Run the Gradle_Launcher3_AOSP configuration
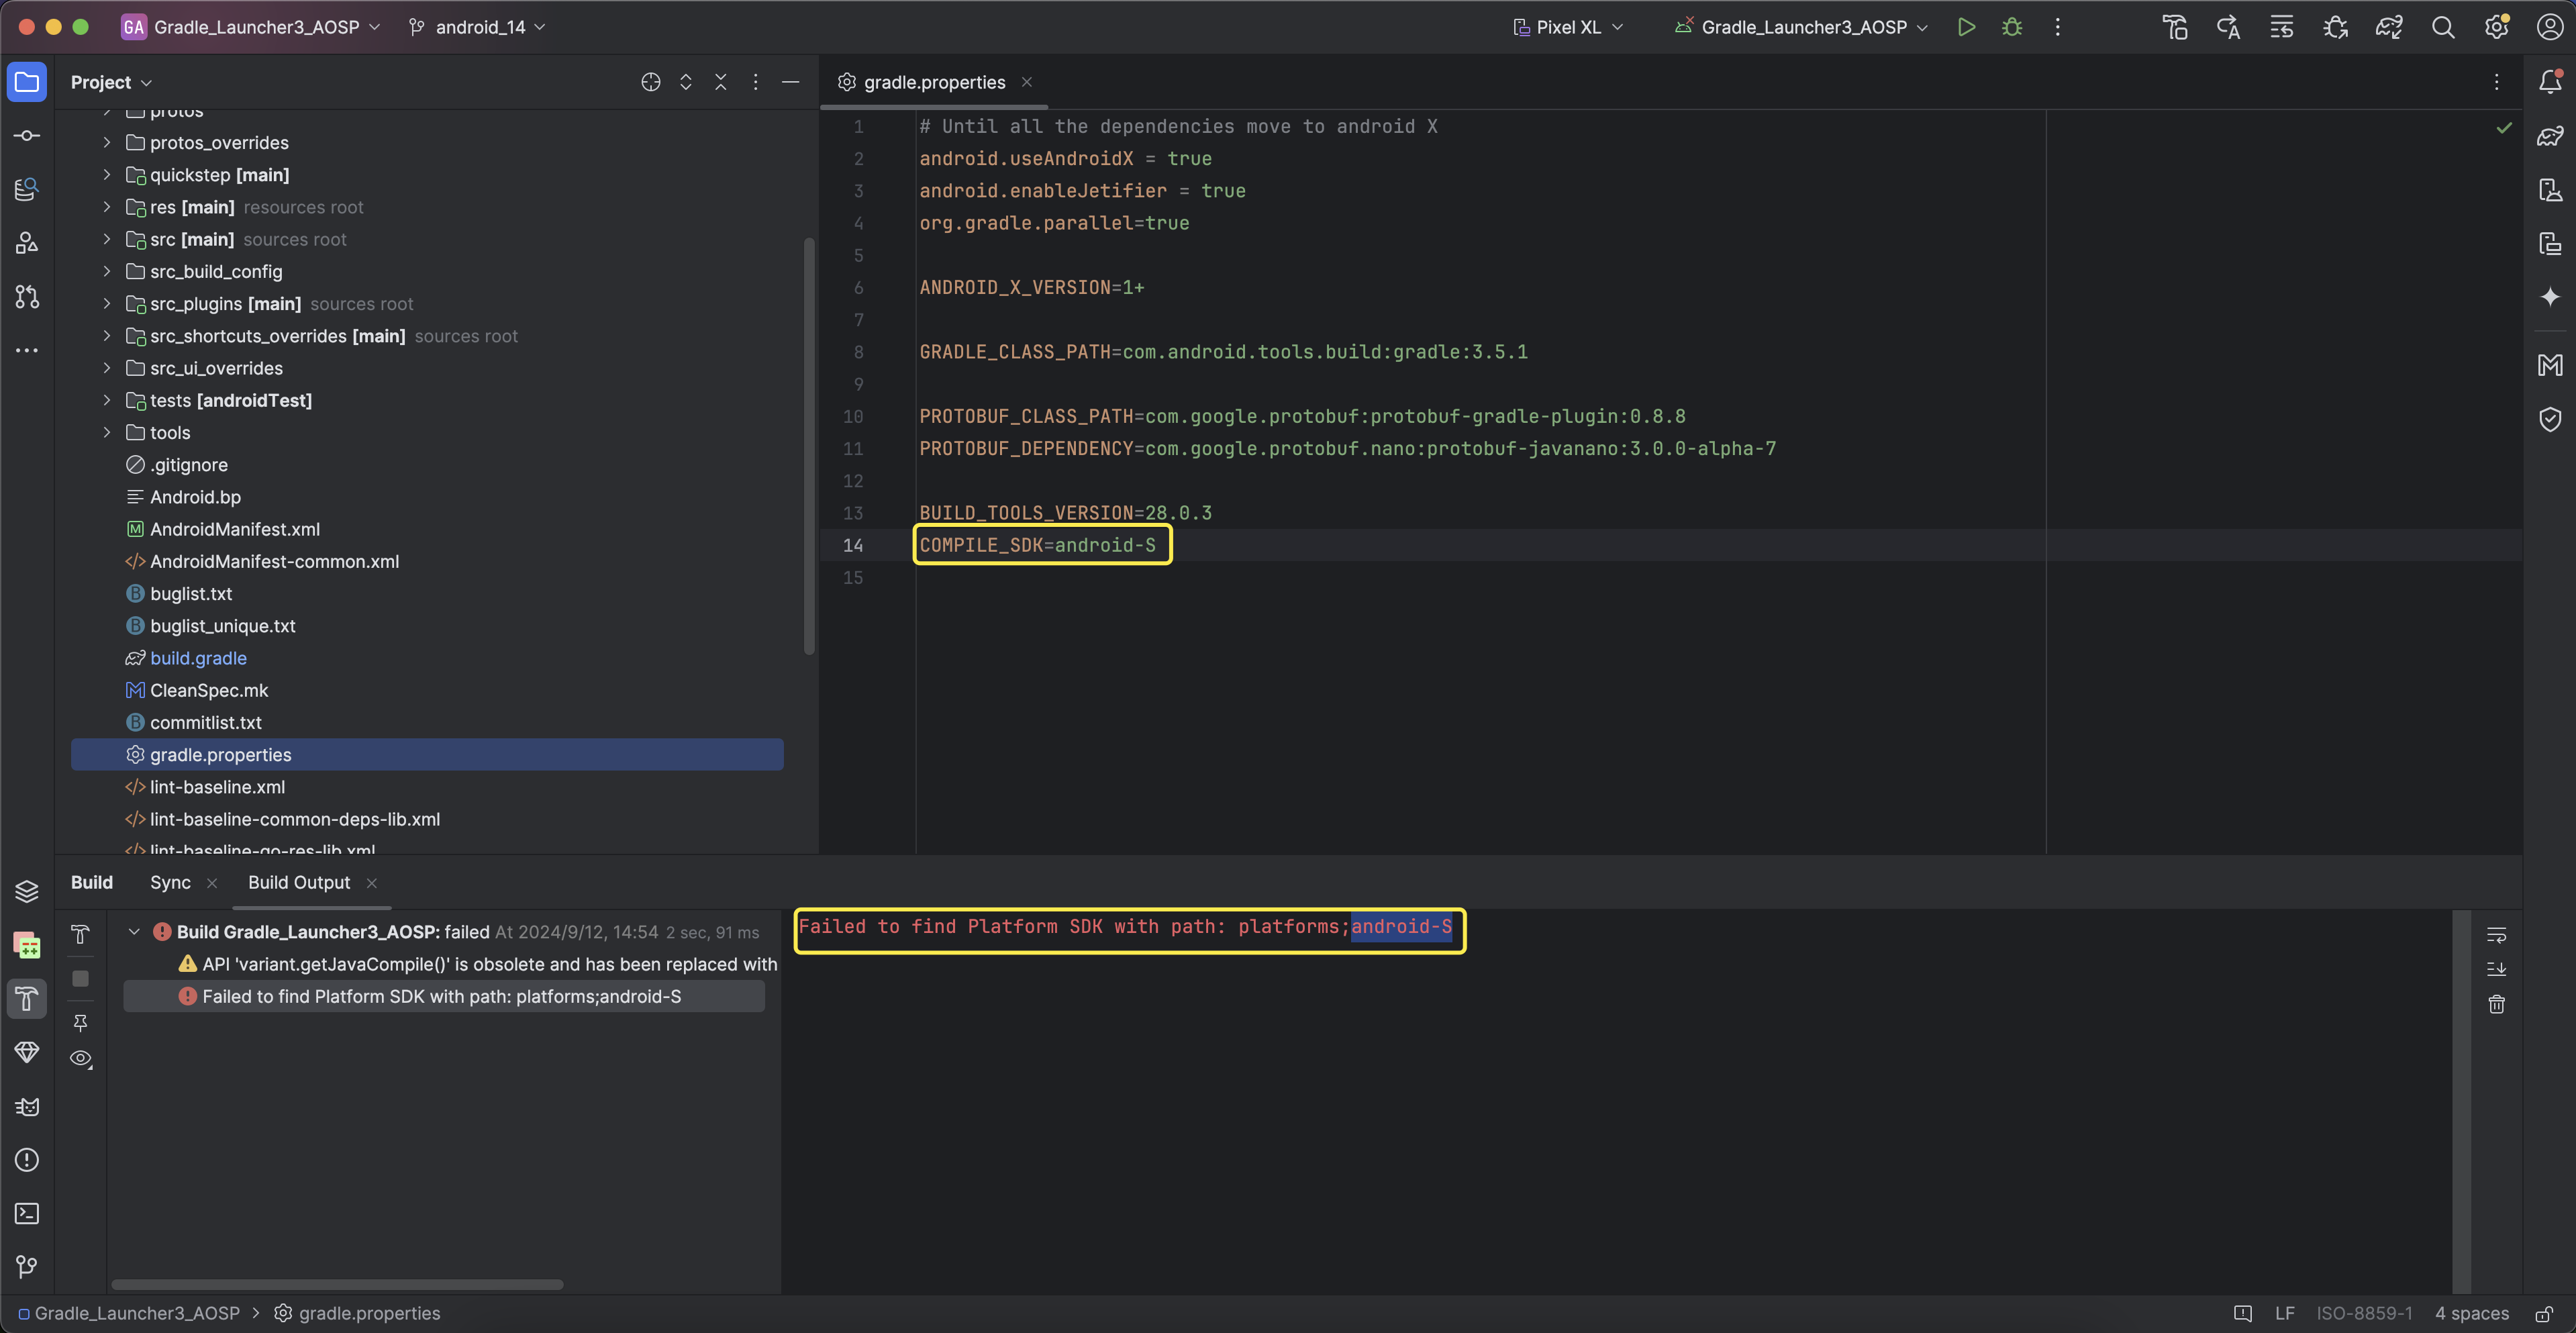 pyautogui.click(x=1966, y=27)
